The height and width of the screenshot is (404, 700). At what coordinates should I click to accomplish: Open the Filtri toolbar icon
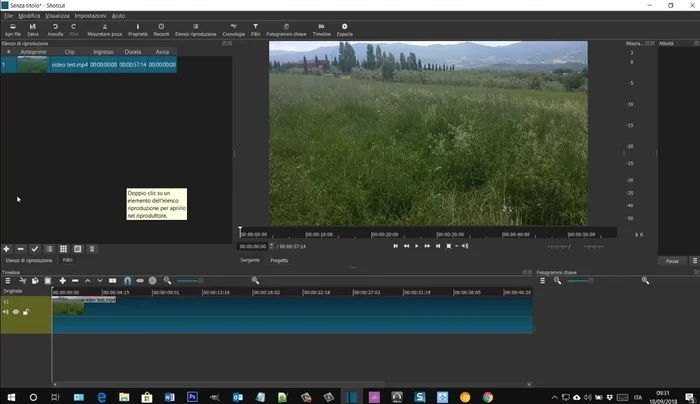click(x=255, y=30)
